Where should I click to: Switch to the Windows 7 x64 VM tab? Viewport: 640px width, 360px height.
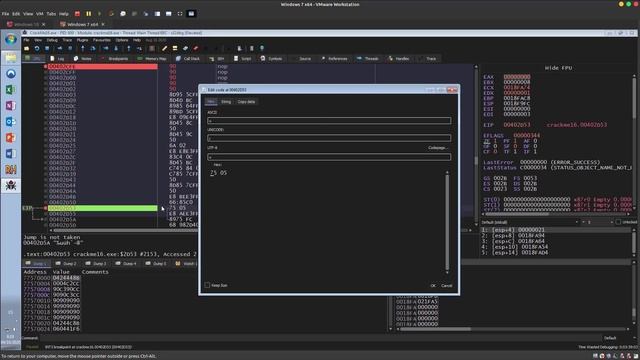[82, 24]
